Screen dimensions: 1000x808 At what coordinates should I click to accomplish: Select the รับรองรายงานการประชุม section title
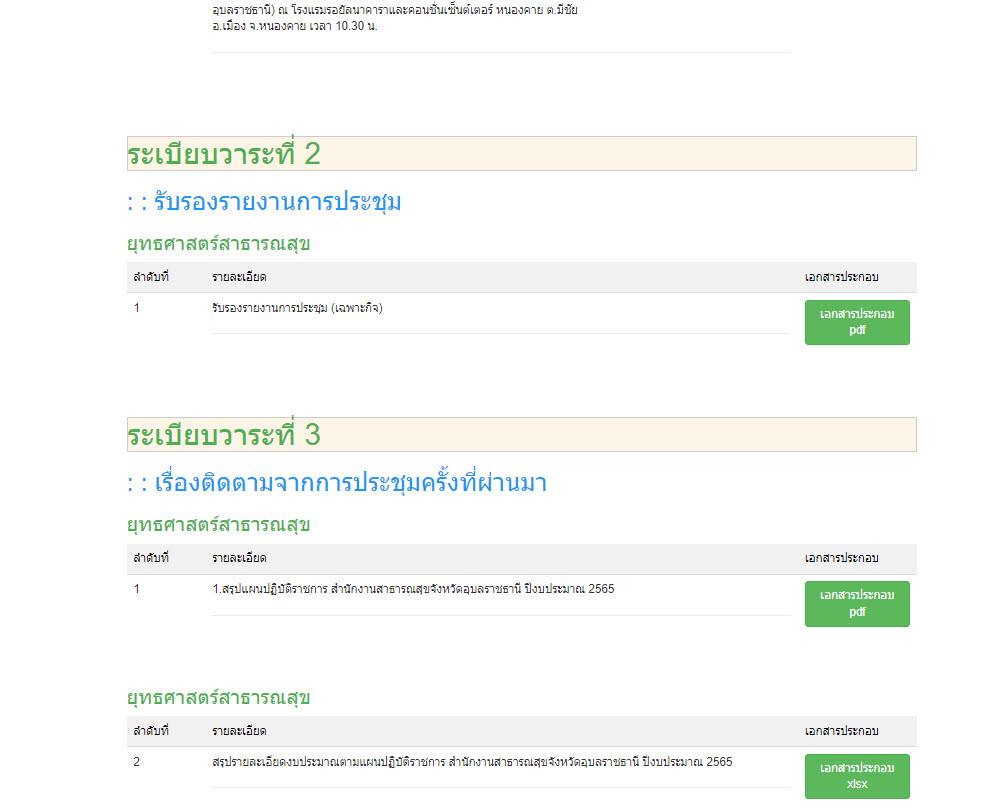265,202
